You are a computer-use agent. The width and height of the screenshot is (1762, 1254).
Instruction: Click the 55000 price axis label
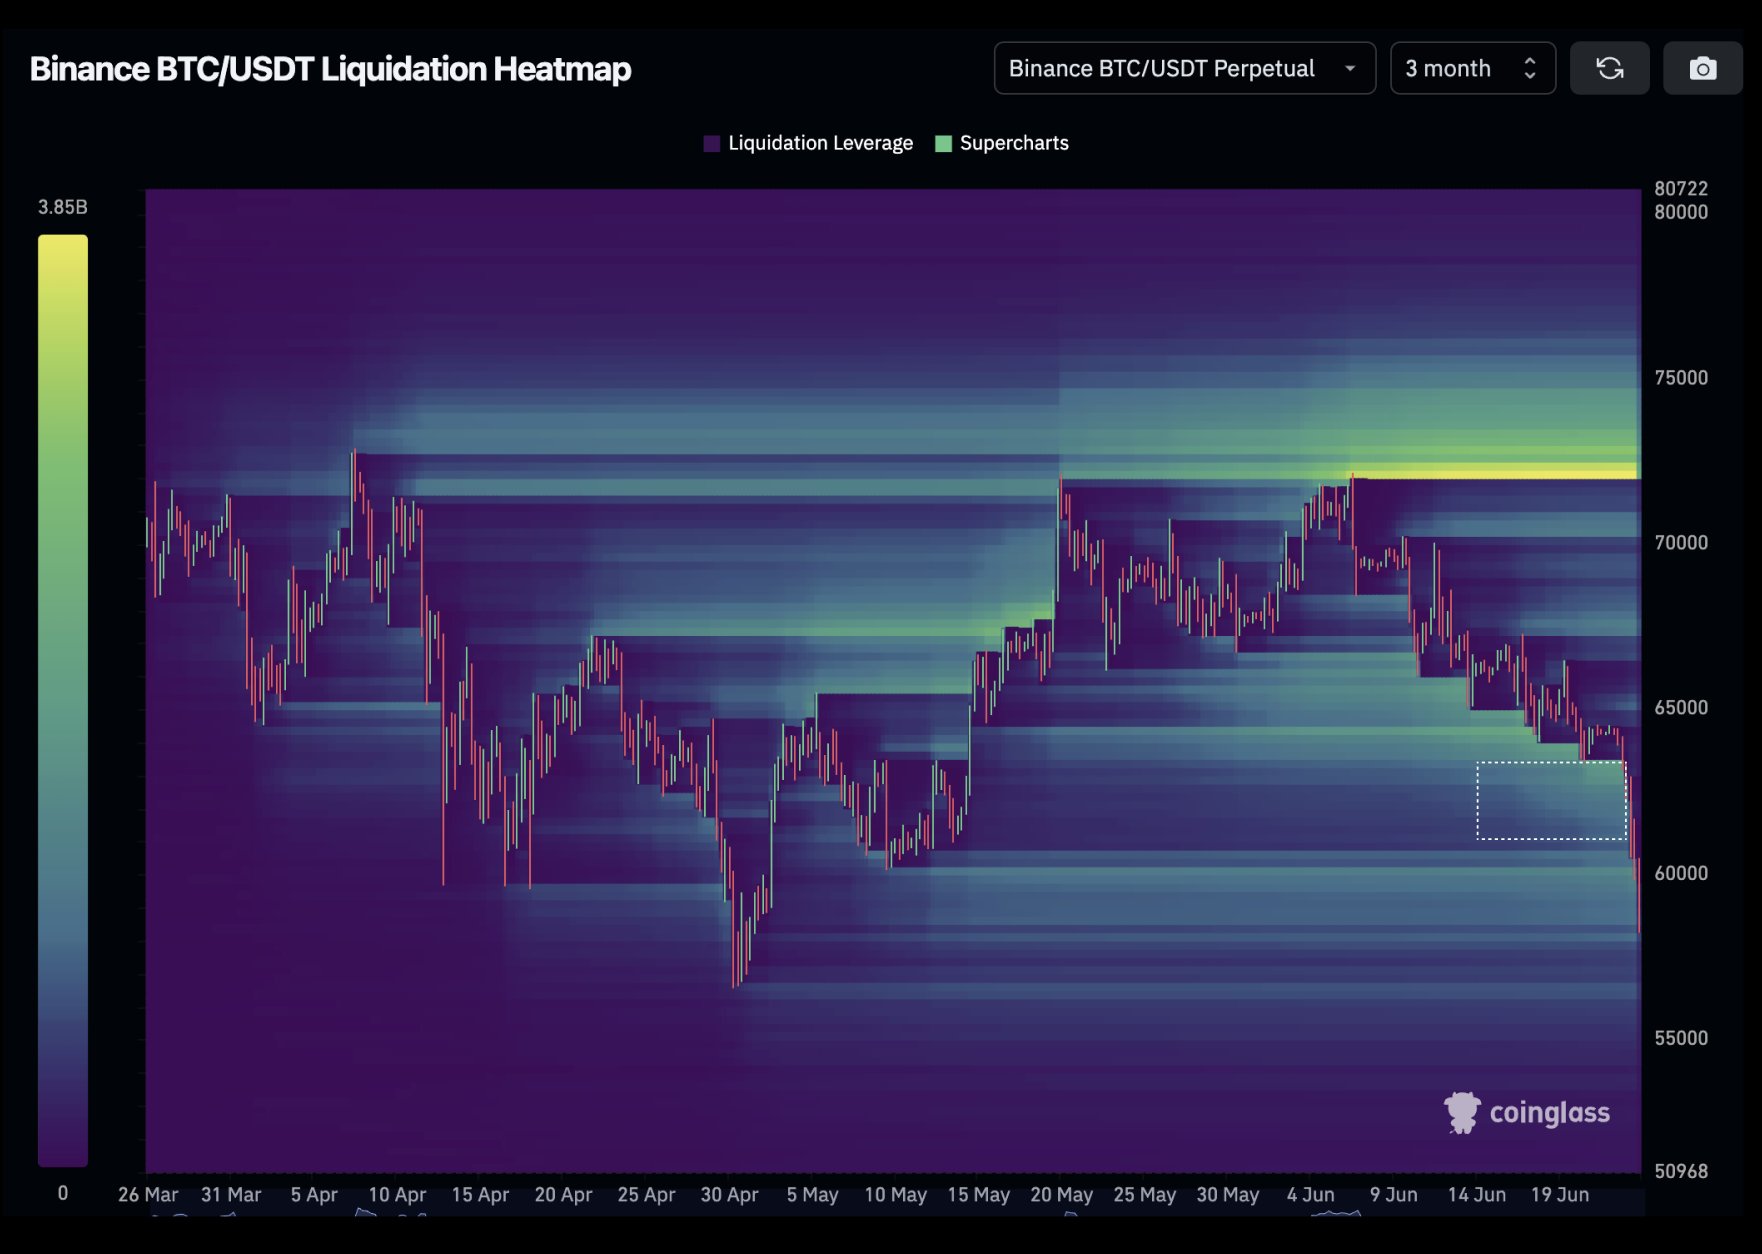click(1681, 1037)
